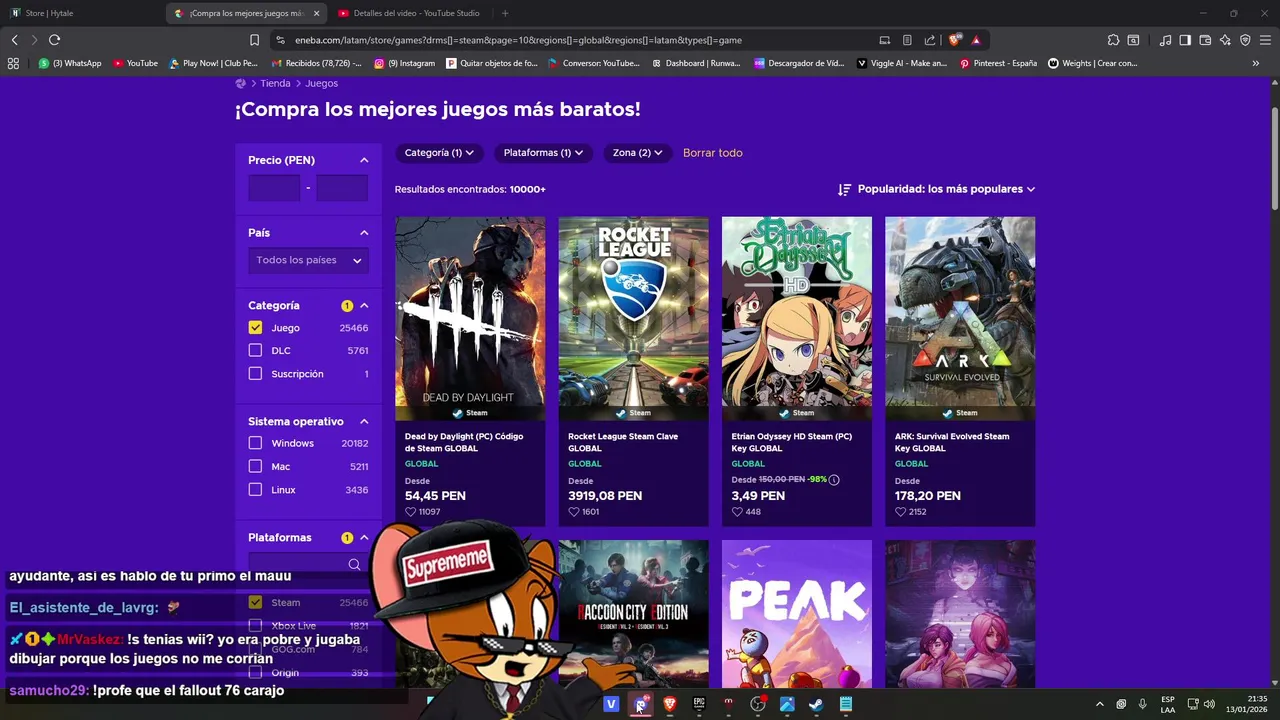
Task: Open the Etrian Odyssey discount info icon
Action: pyautogui.click(x=834, y=480)
